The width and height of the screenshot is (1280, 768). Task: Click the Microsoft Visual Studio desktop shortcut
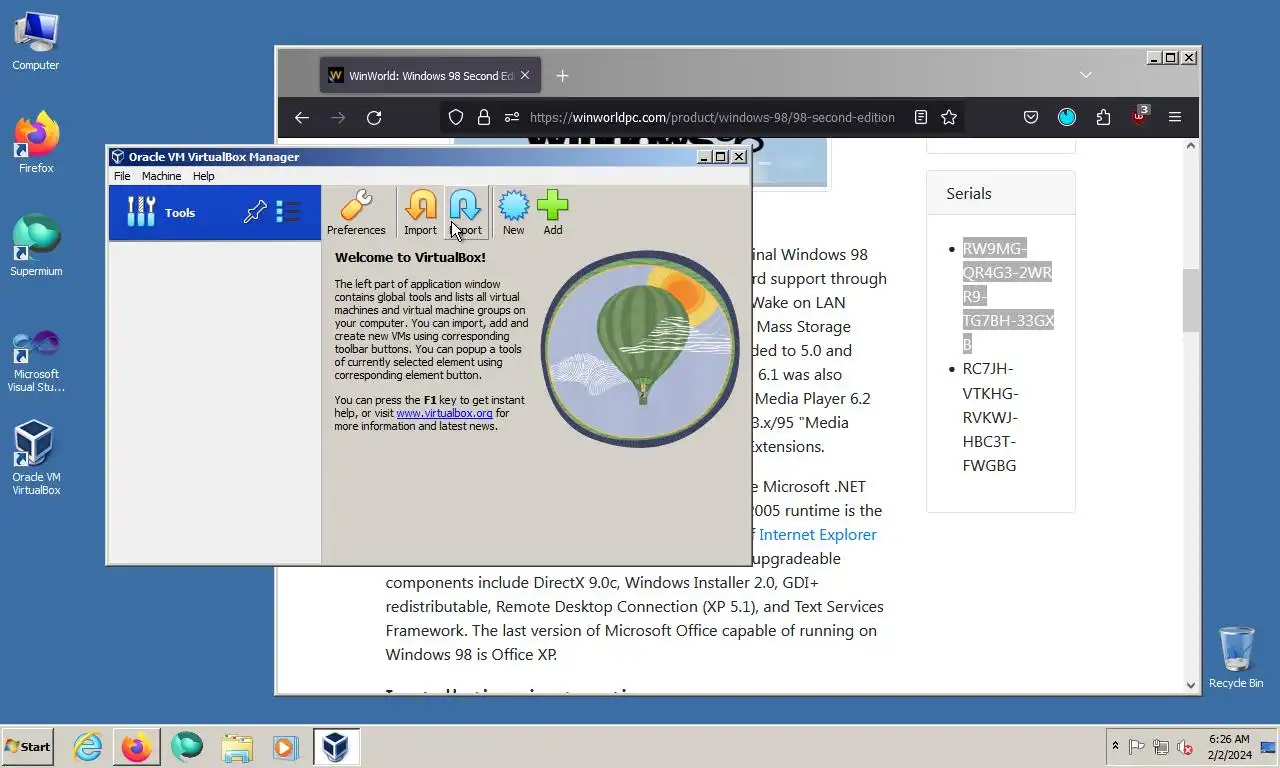(x=36, y=361)
